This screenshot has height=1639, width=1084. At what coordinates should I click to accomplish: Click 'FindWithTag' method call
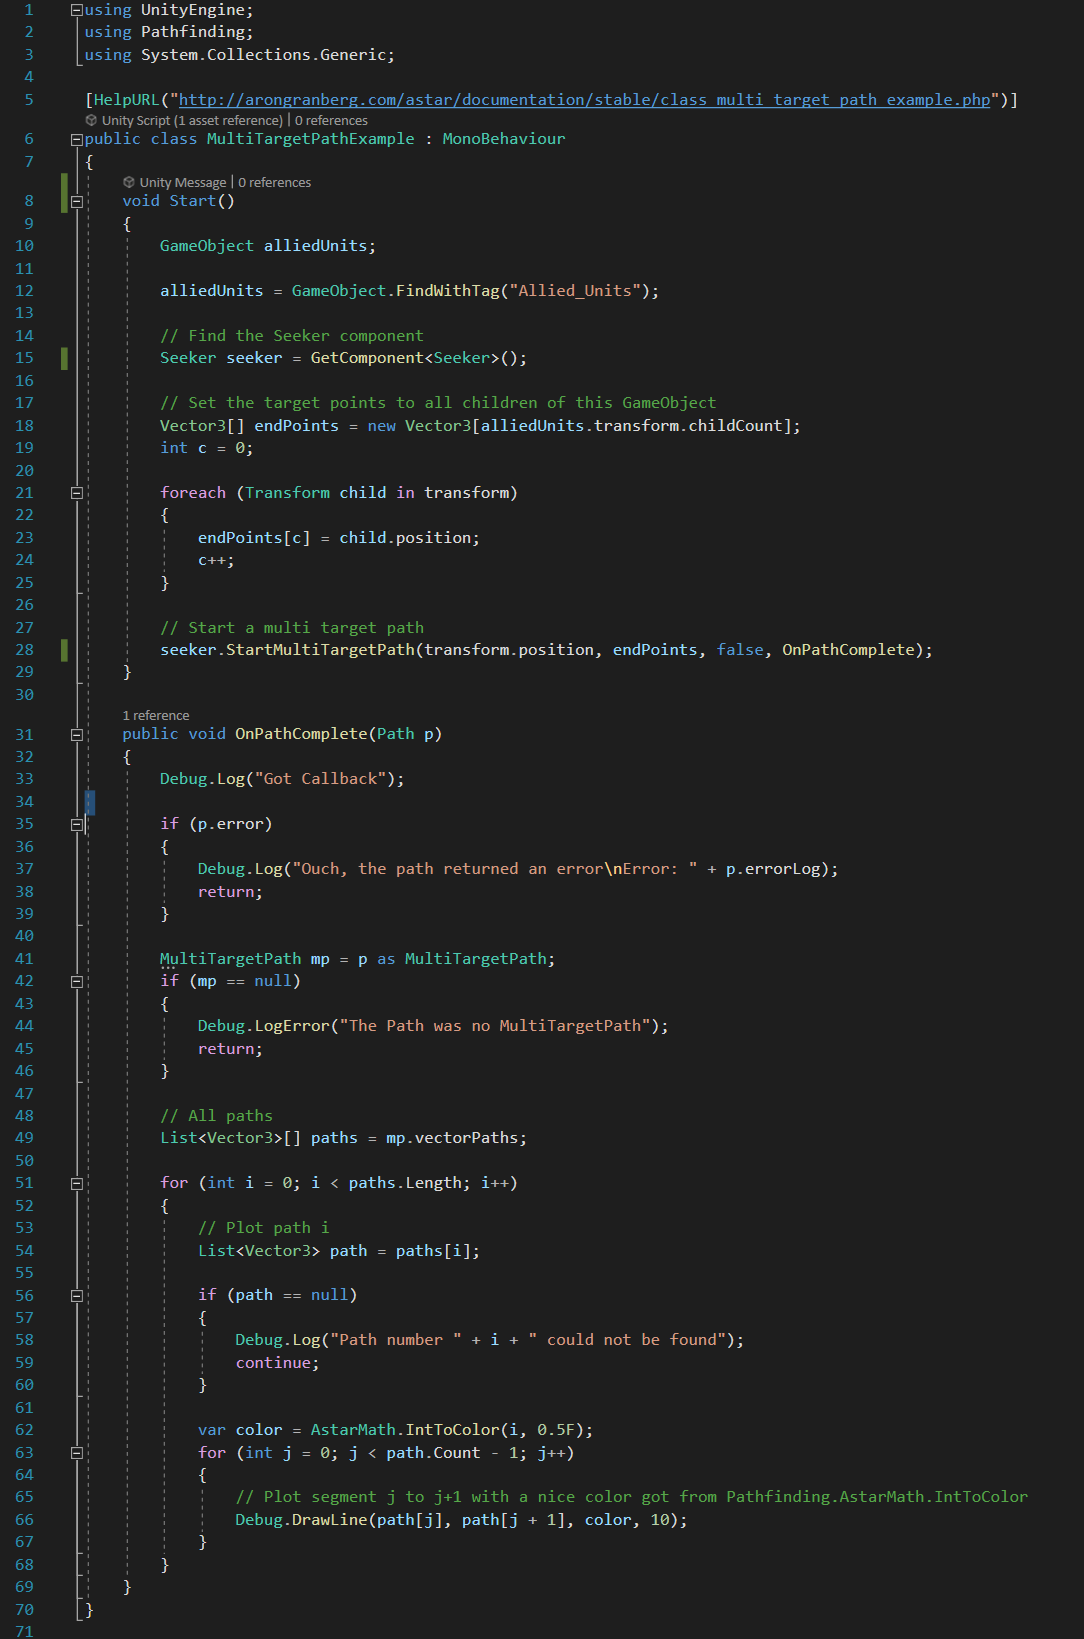coord(447,291)
